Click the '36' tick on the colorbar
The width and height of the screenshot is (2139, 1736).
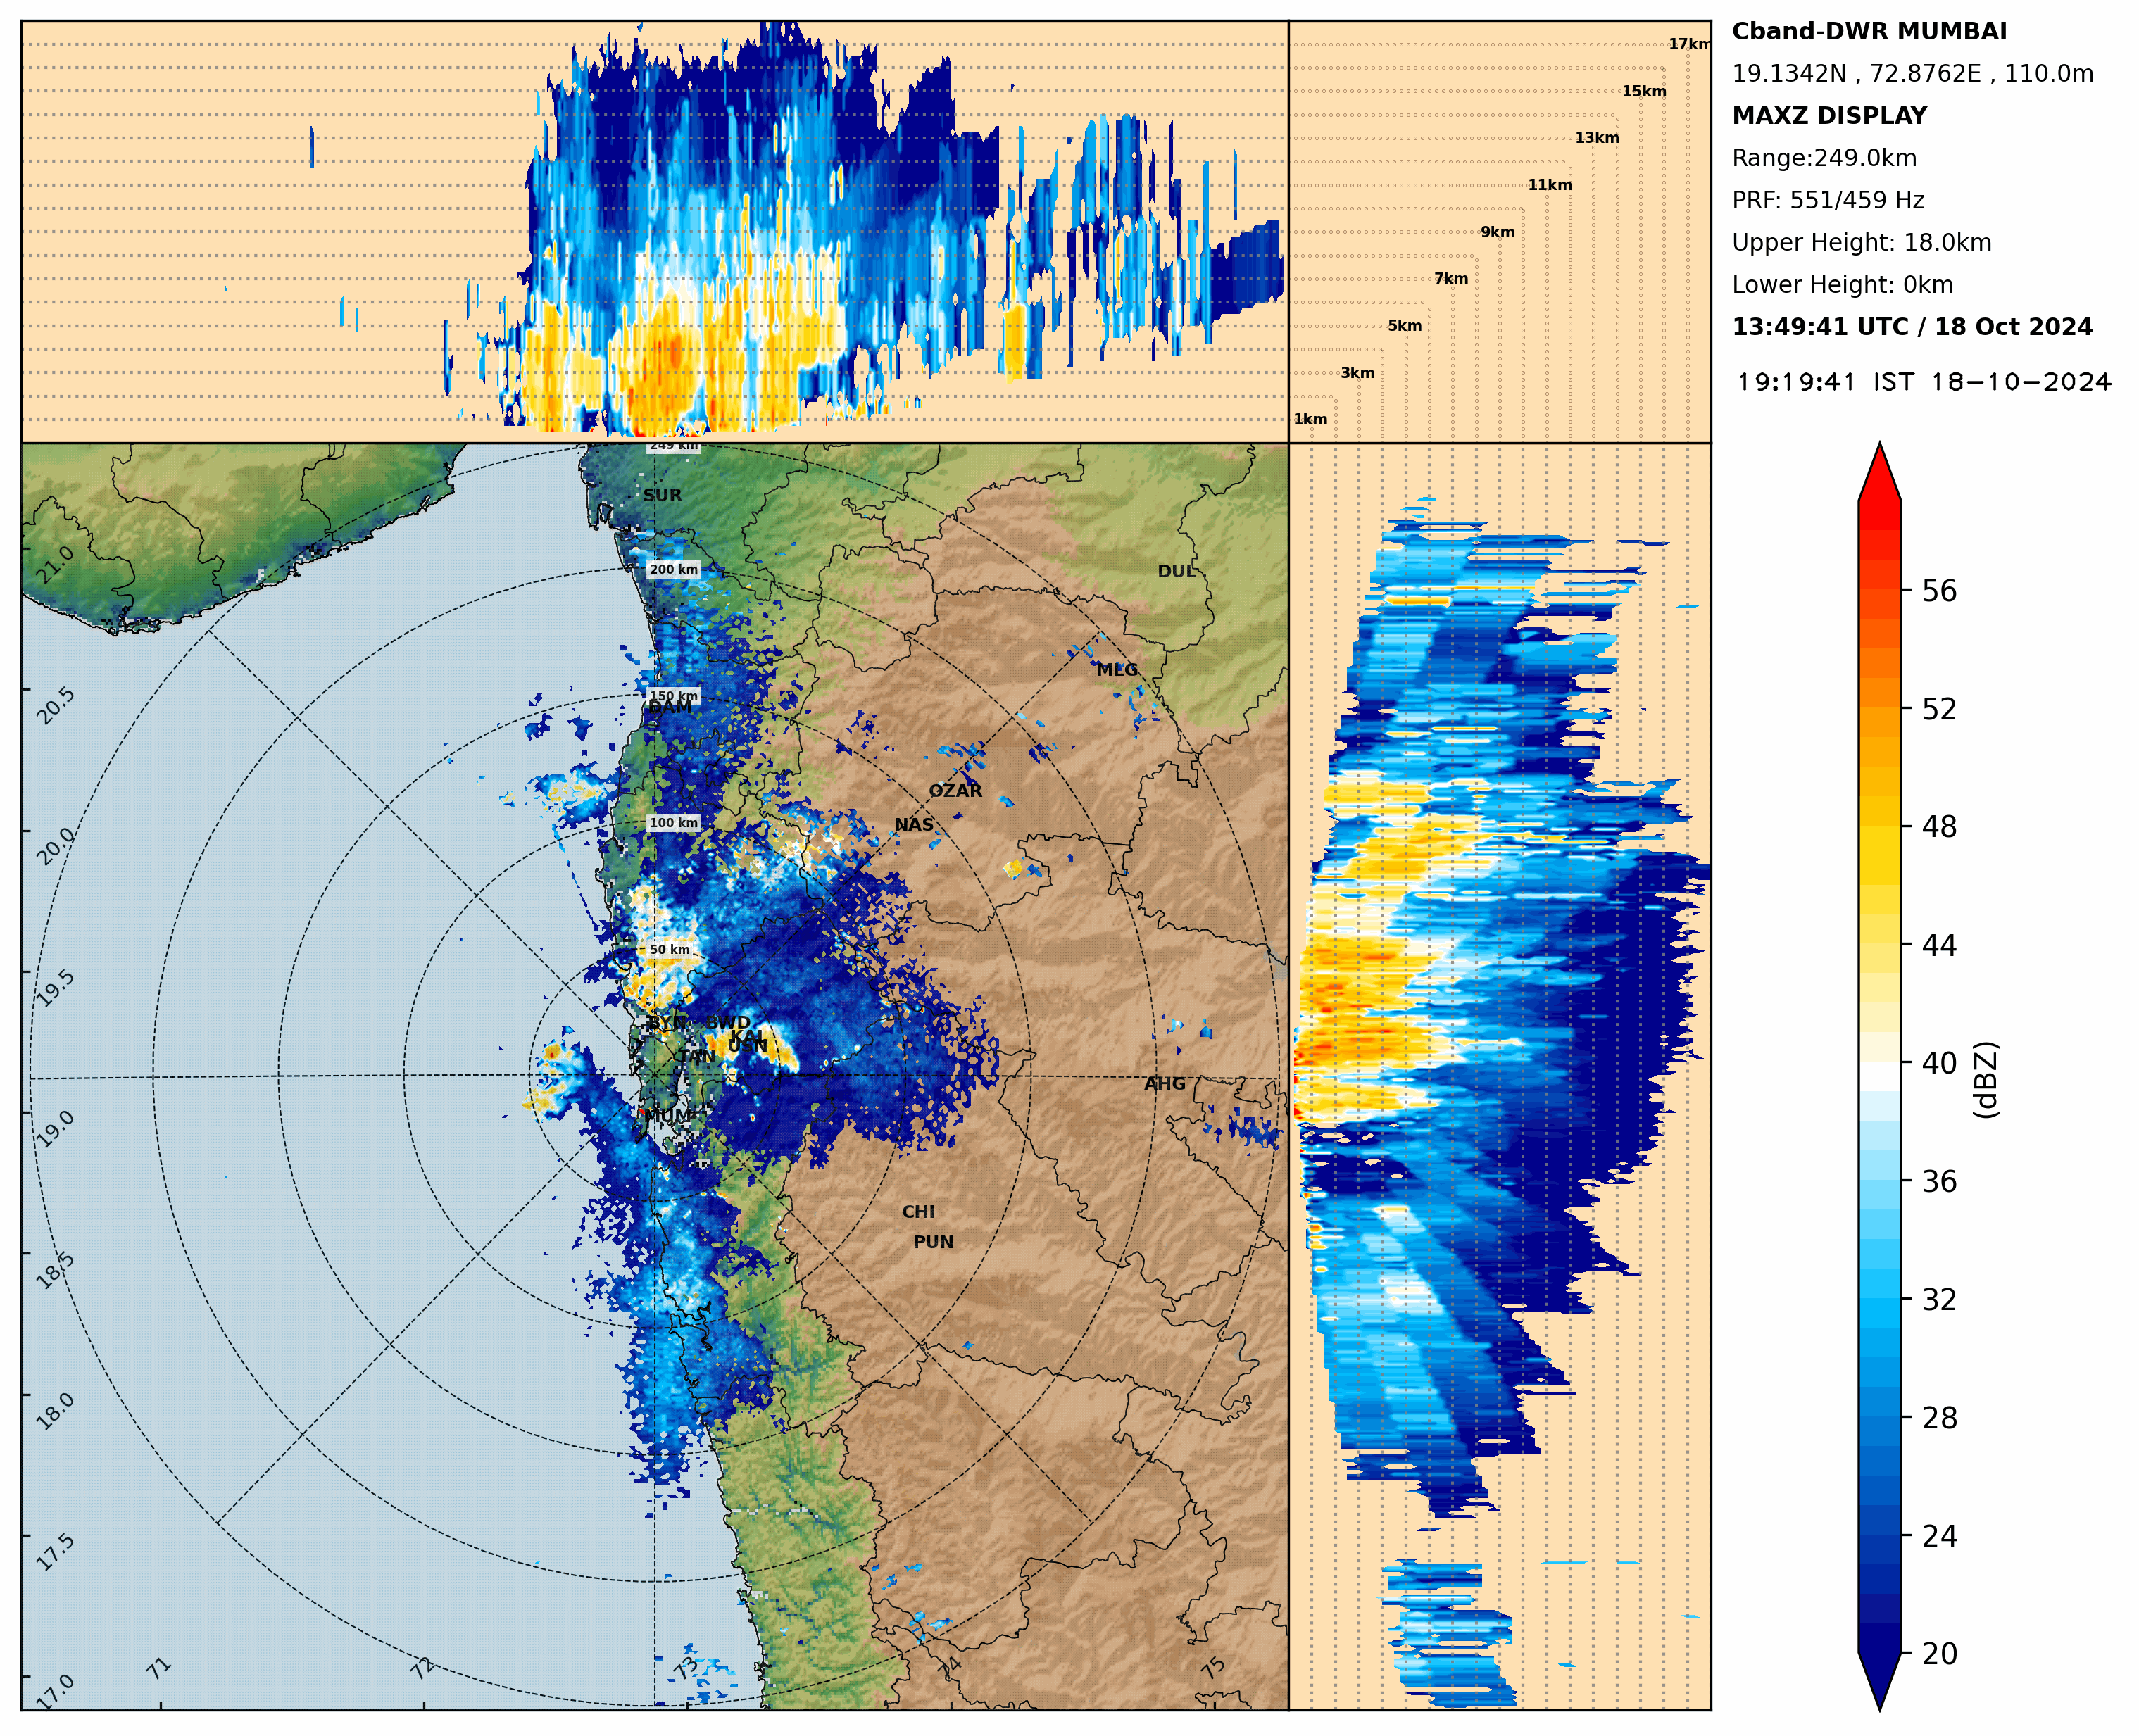(x=1938, y=1182)
